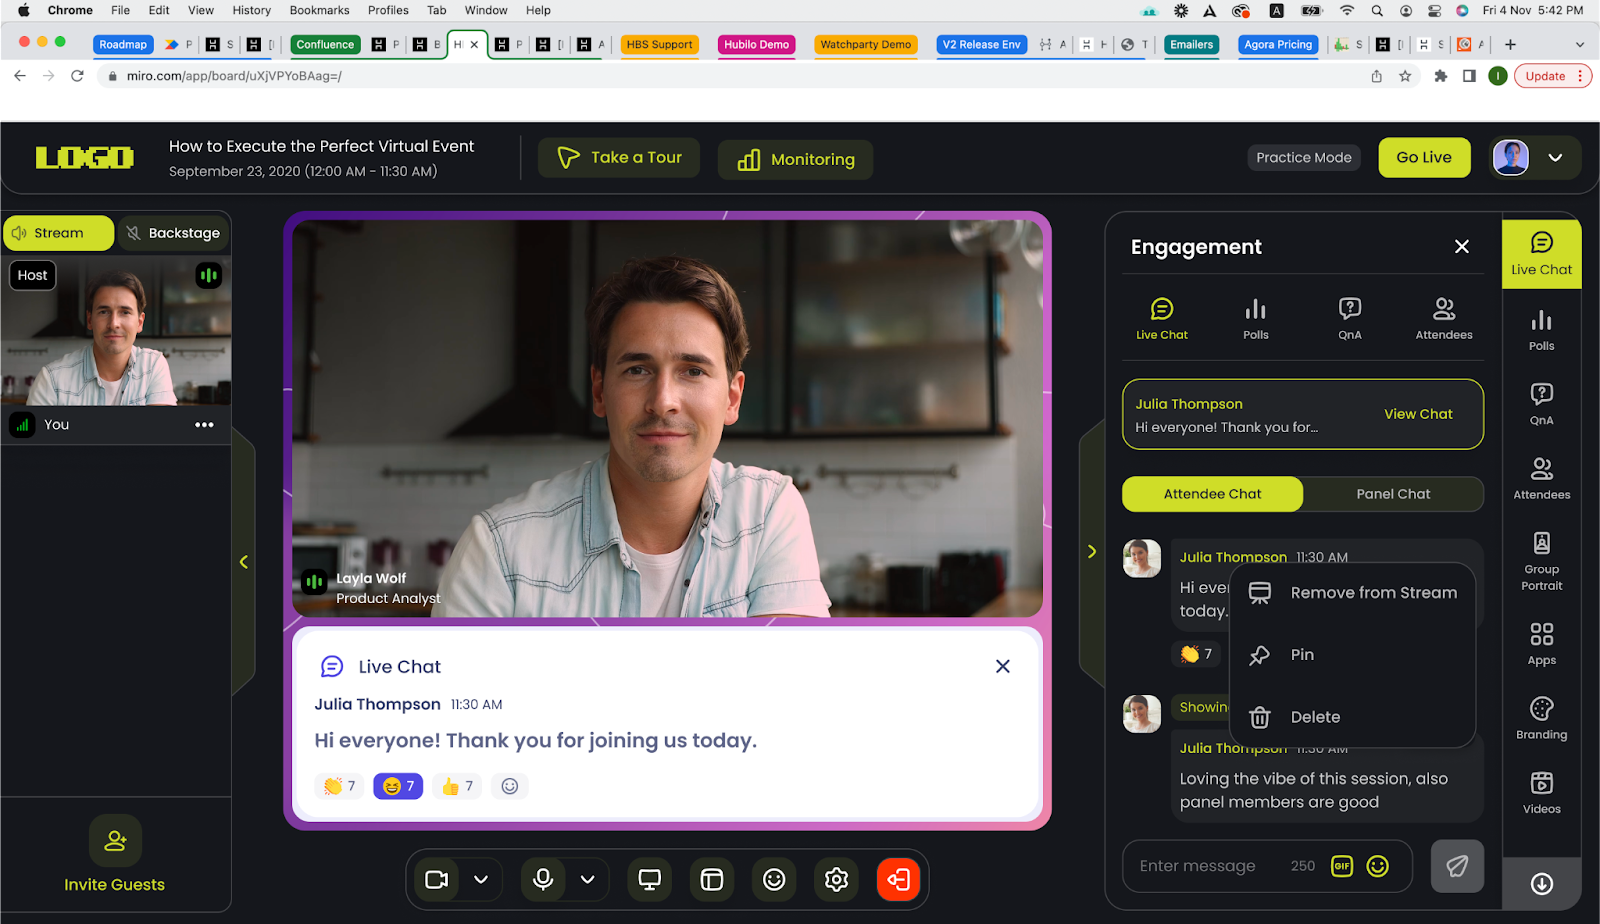
Task: Expand microphone options dropdown arrow
Action: tap(587, 879)
